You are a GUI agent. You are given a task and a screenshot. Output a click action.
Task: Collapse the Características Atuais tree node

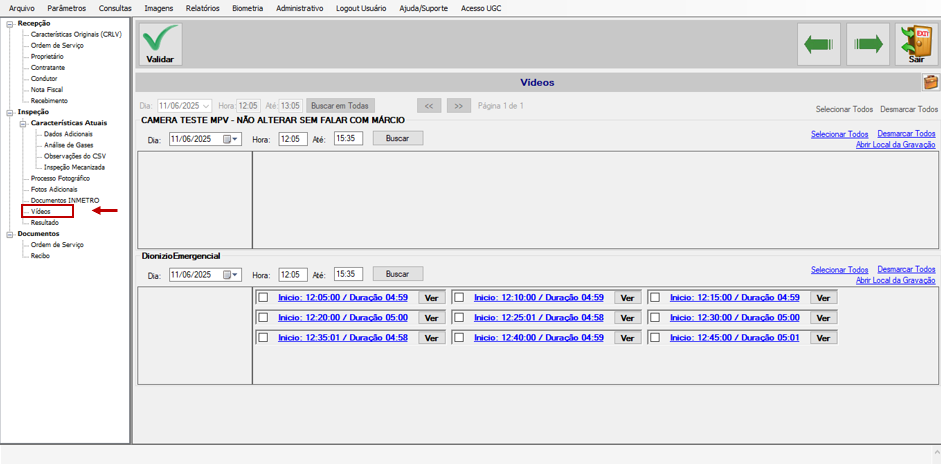click(22, 123)
